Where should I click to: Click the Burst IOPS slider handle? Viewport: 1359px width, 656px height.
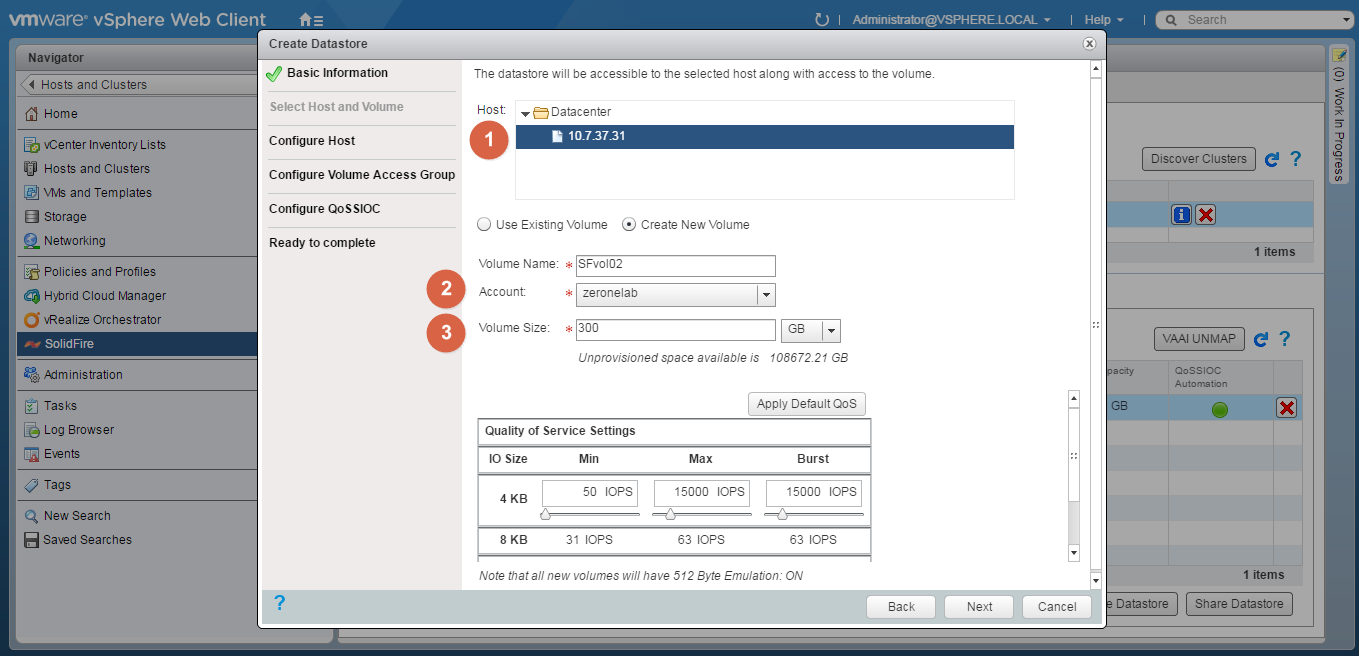pyautogui.click(x=782, y=515)
